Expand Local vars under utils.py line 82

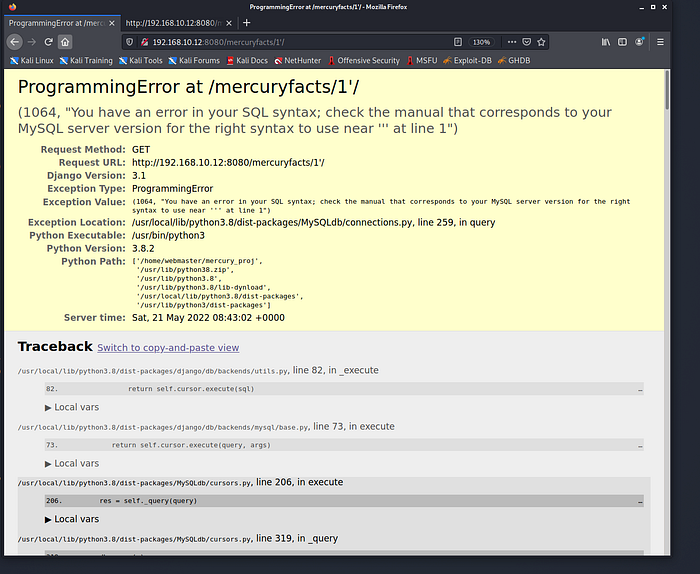(x=71, y=407)
